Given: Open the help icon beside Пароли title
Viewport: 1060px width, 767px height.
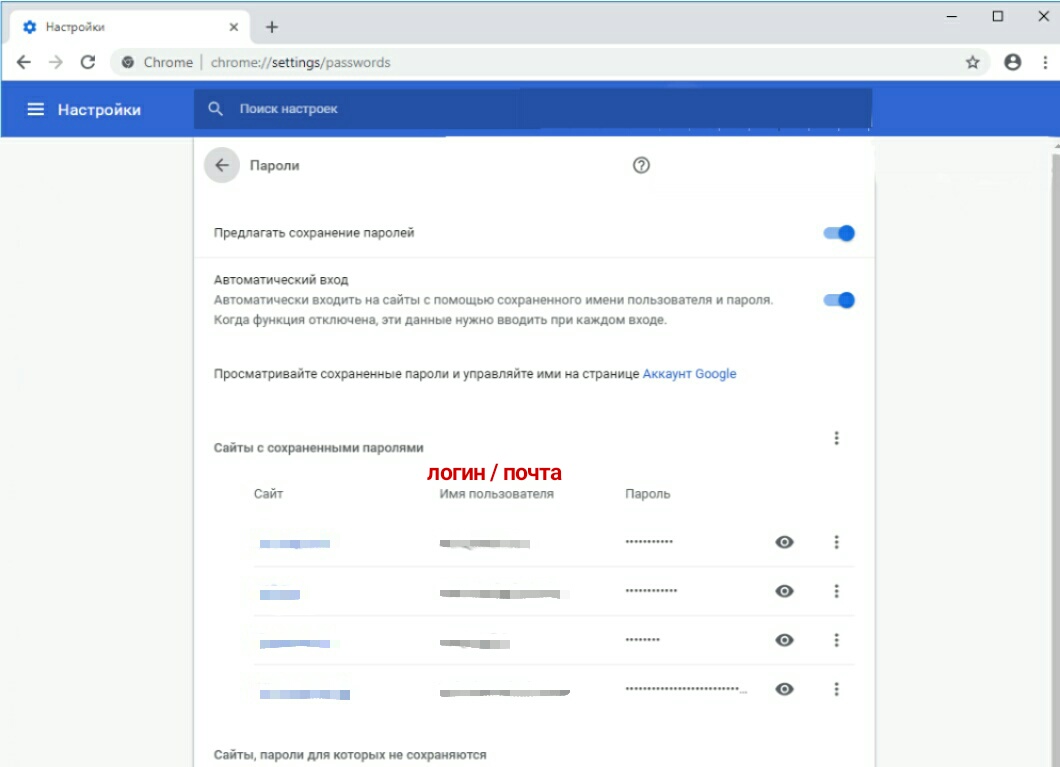Looking at the screenshot, I should pos(641,164).
